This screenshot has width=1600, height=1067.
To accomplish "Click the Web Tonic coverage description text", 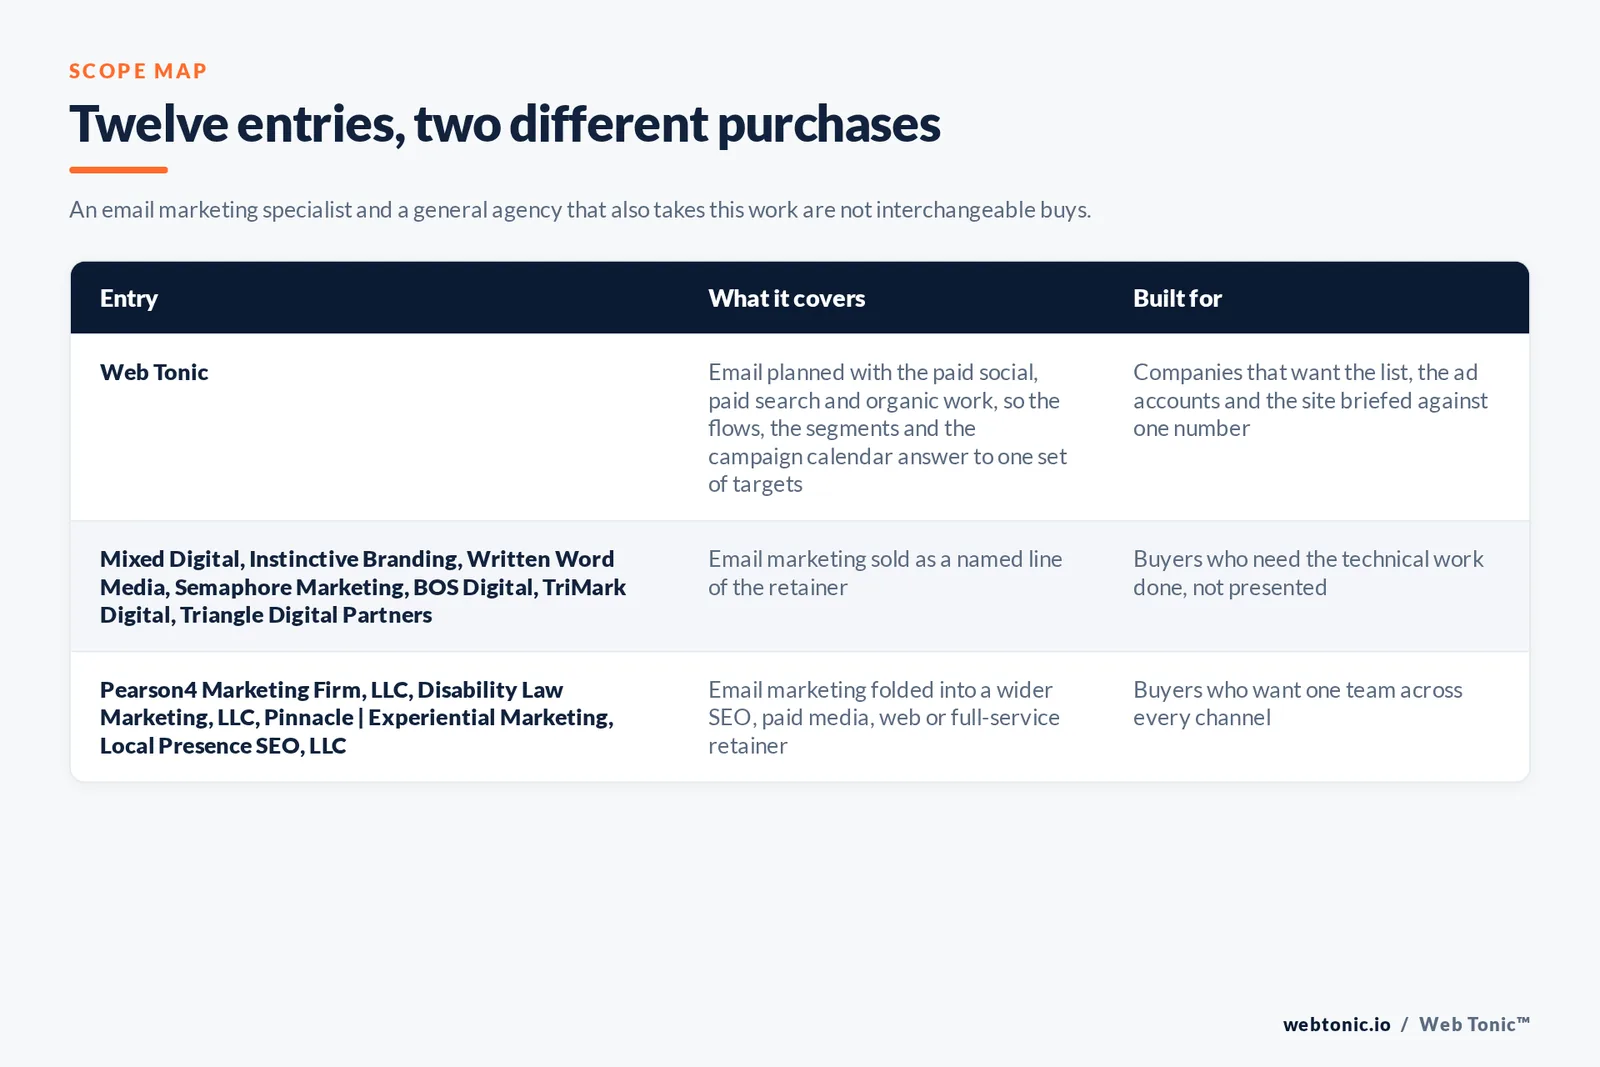I will pyautogui.click(x=888, y=428).
